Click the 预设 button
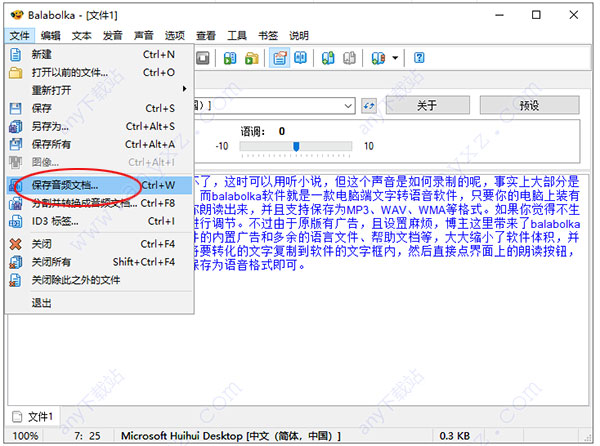Viewport: 600px width, 446px height. (530, 105)
